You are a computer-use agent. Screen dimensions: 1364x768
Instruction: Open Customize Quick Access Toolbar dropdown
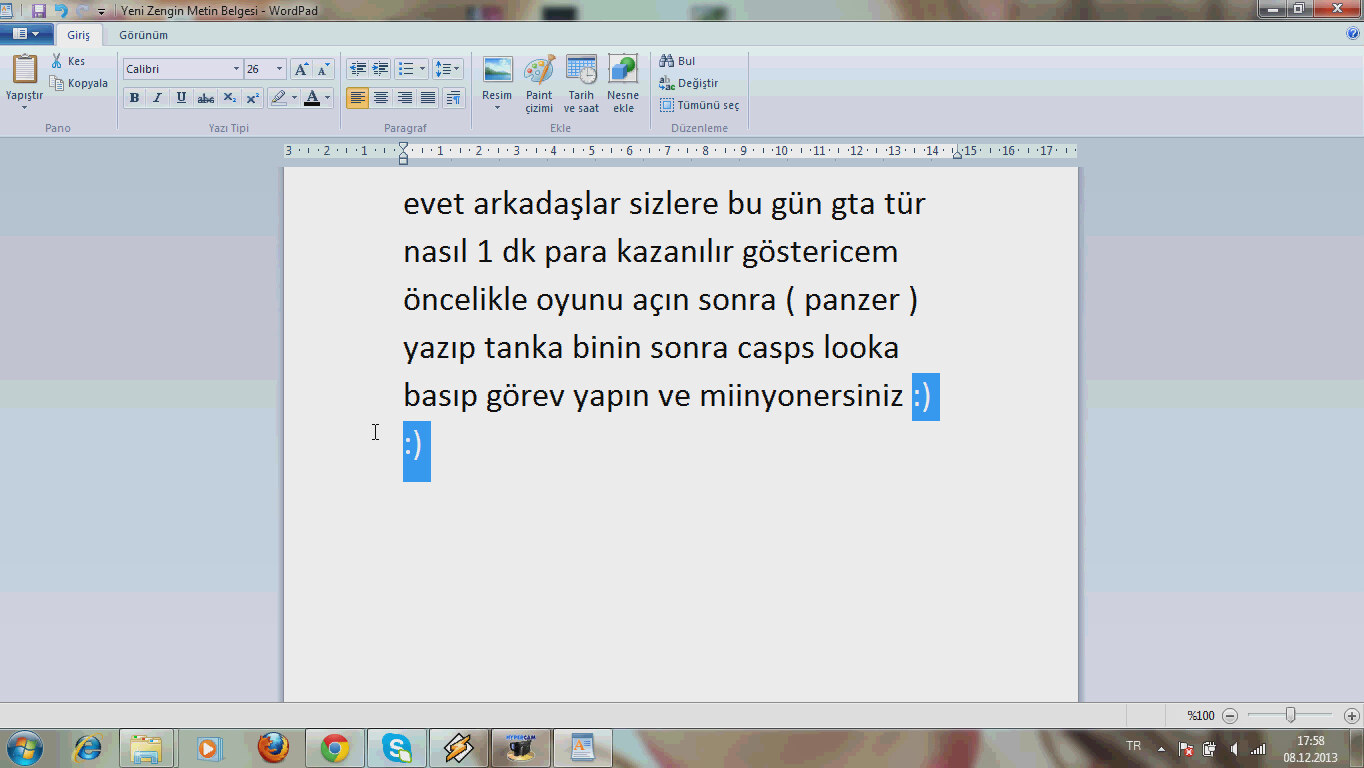click(101, 11)
